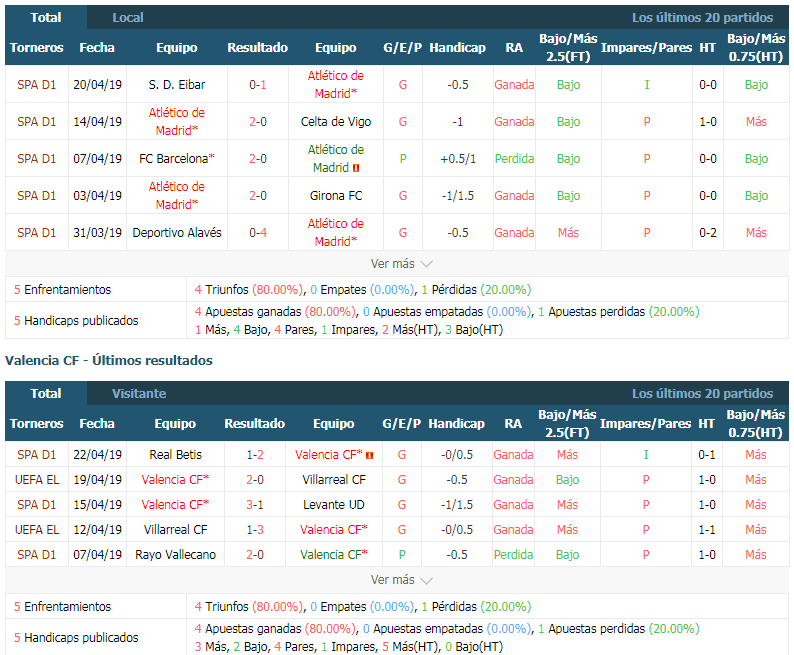Open Girona FC team link
The image size is (794, 655).
point(336,195)
